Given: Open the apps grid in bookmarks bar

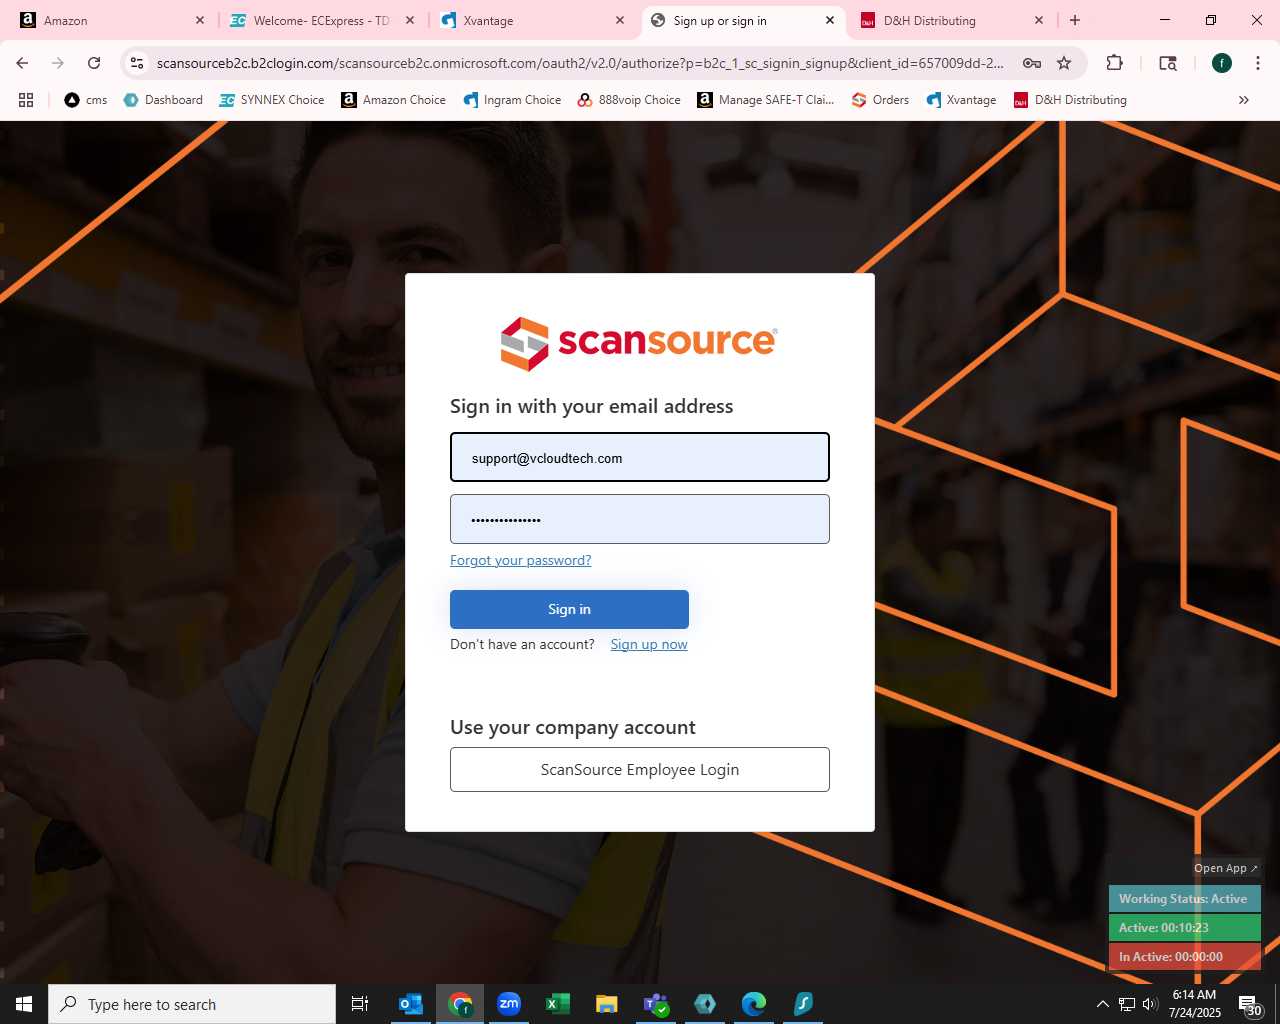Looking at the screenshot, I should [x=26, y=100].
